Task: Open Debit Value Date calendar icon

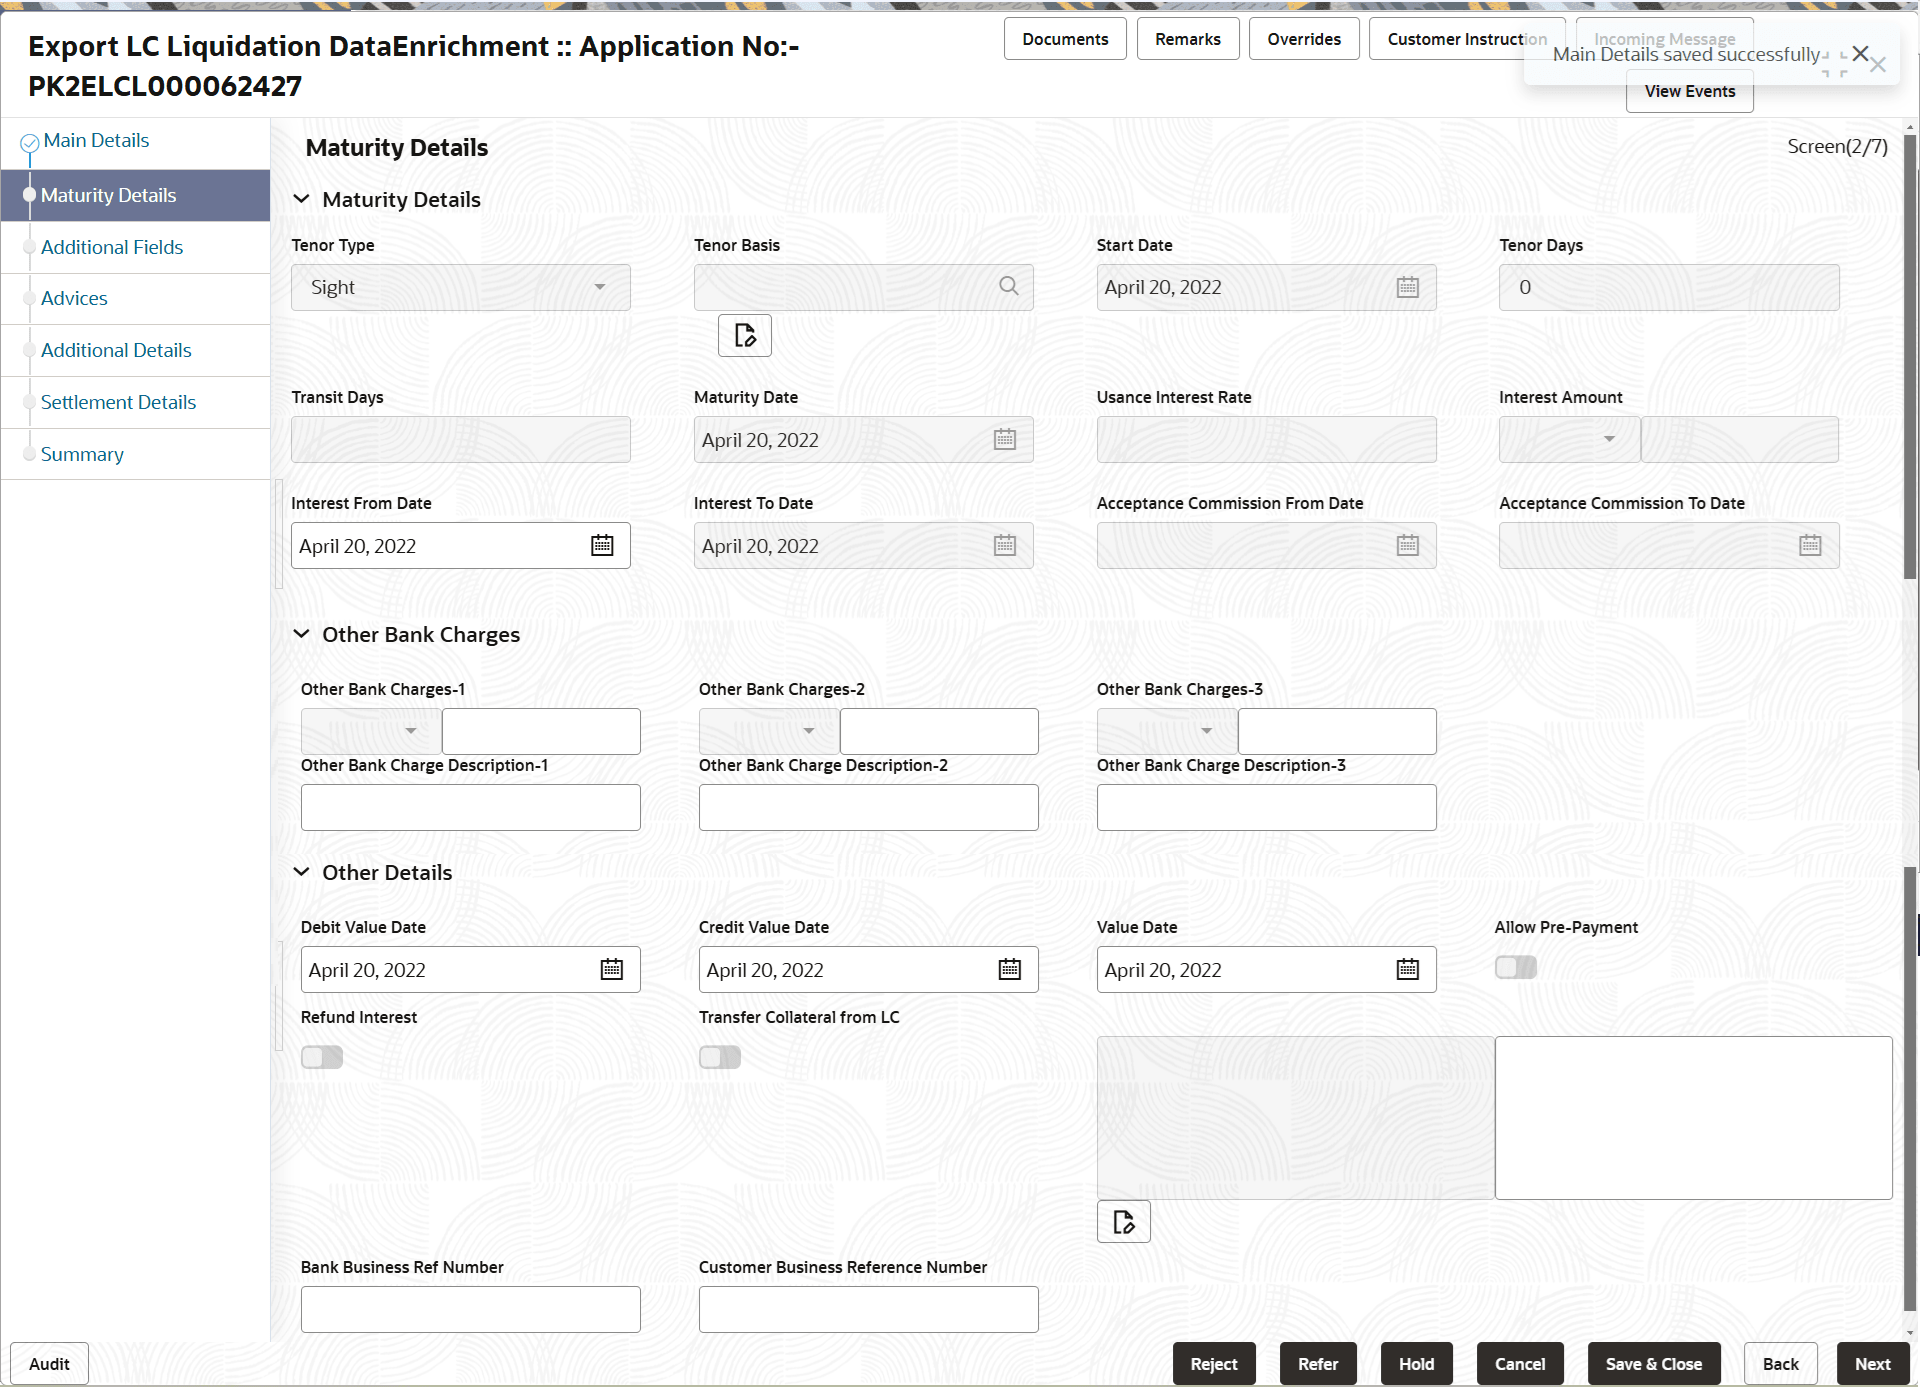Action: point(611,970)
